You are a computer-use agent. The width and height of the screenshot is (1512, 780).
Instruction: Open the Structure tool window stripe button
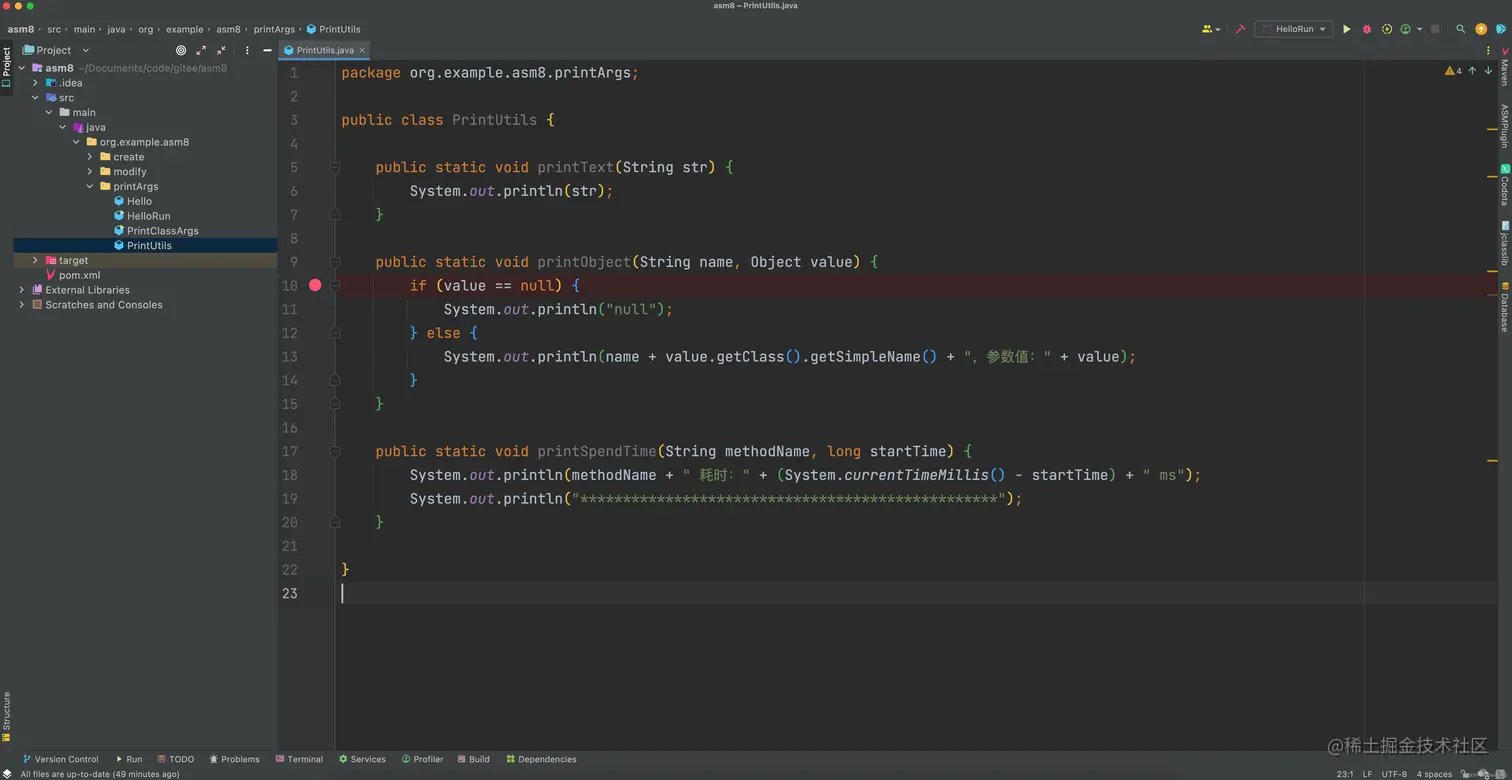[6, 716]
